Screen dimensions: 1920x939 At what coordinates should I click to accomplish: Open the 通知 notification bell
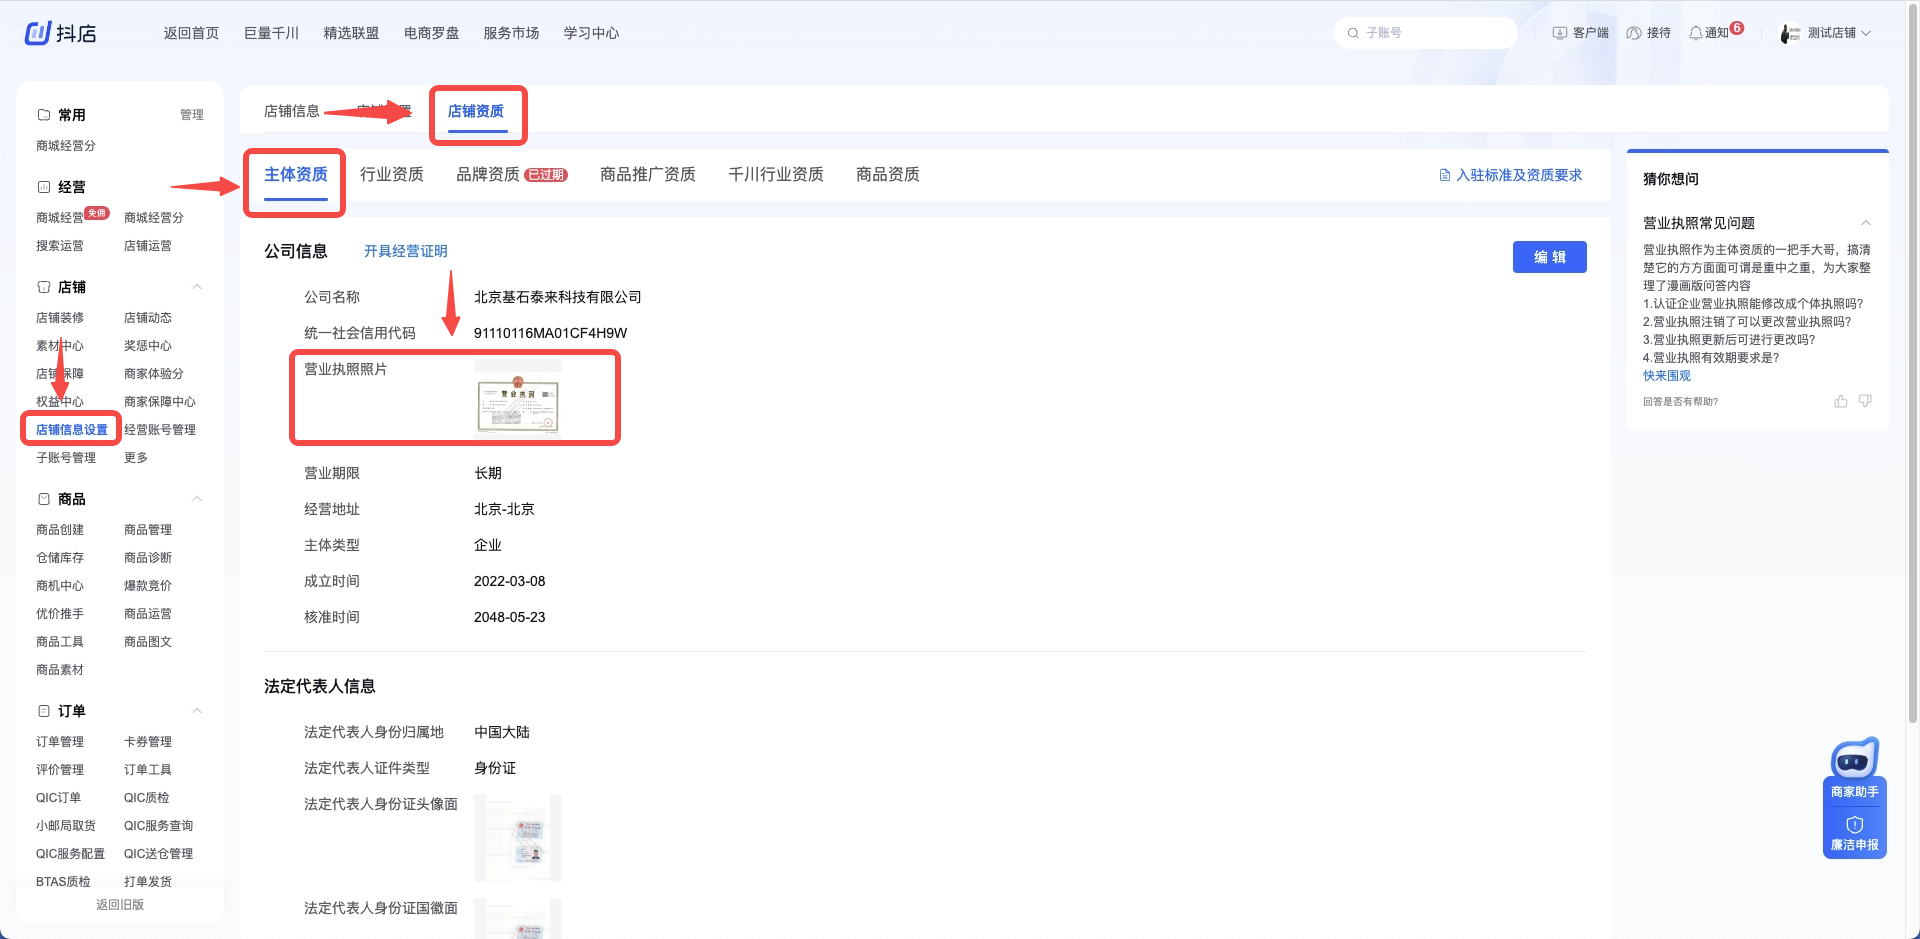(1696, 33)
